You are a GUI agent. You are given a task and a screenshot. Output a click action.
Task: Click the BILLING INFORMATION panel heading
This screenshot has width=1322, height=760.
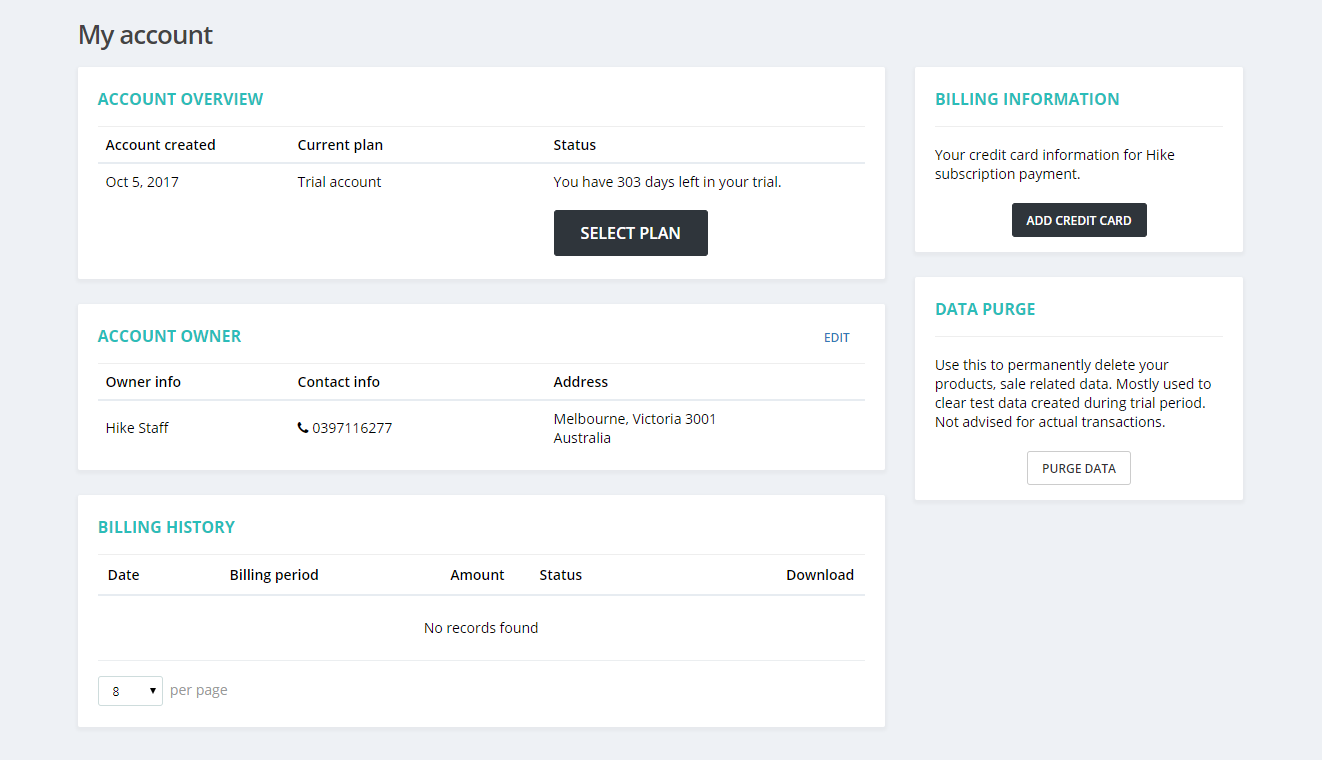click(1027, 99)
